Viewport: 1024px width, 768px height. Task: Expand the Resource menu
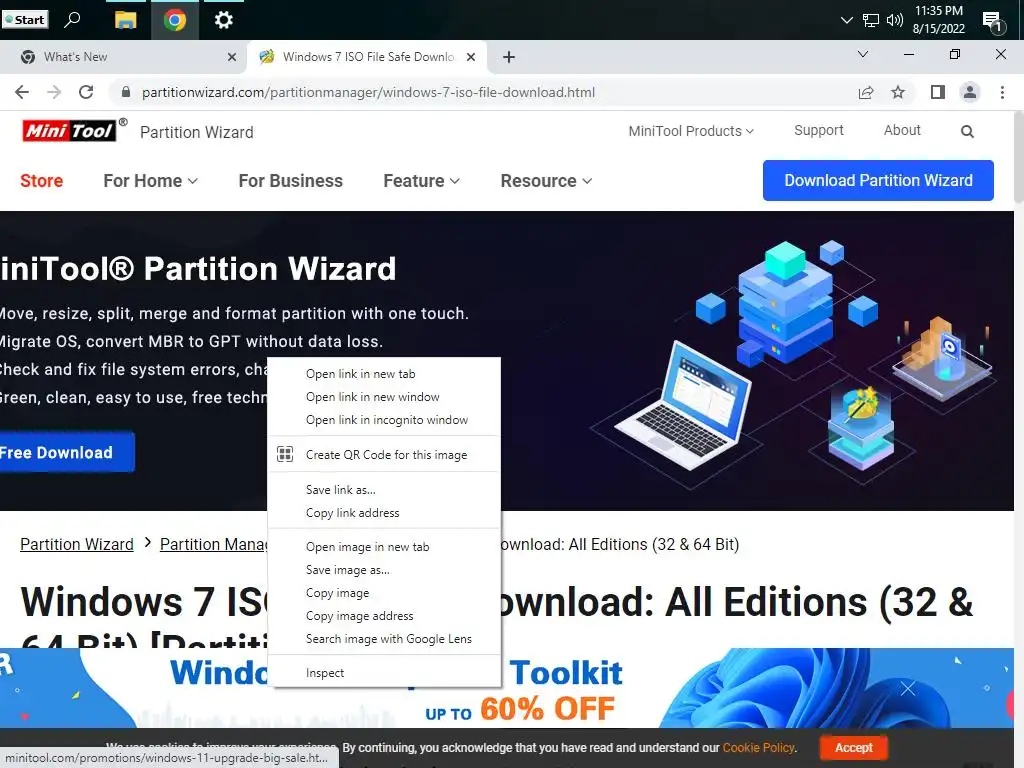(546, 181)
